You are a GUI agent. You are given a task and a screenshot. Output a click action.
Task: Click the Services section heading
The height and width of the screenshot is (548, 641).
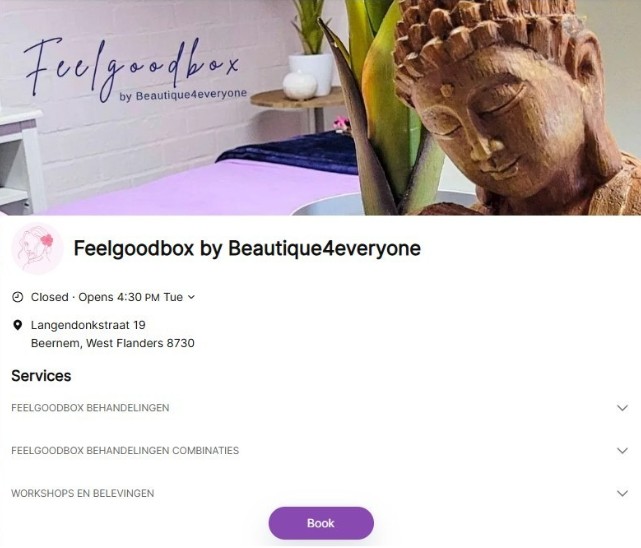coord(41,376)
